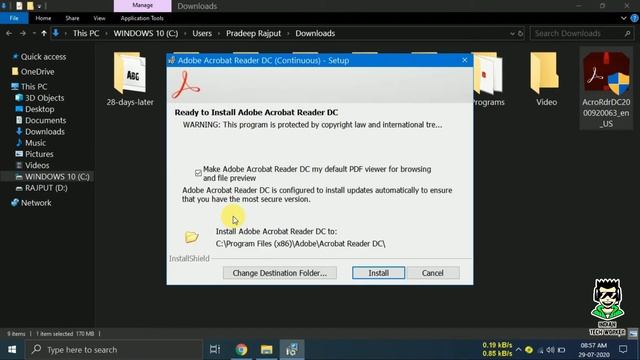The height and width of the screenshot is (360, 640).
Task: Open Downloads in sidebar
Action: [x=44, y=131]
